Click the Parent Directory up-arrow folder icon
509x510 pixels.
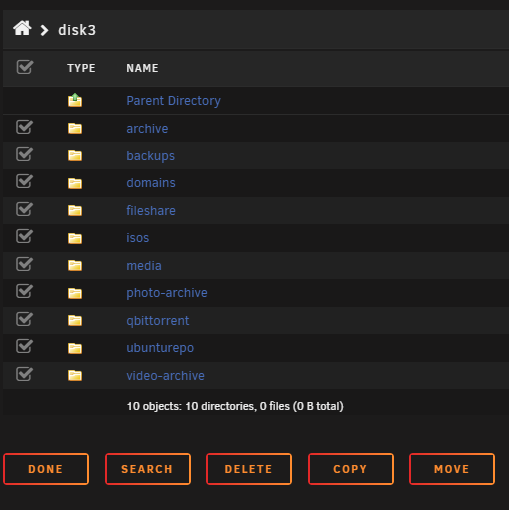click(x=75, y=100)
